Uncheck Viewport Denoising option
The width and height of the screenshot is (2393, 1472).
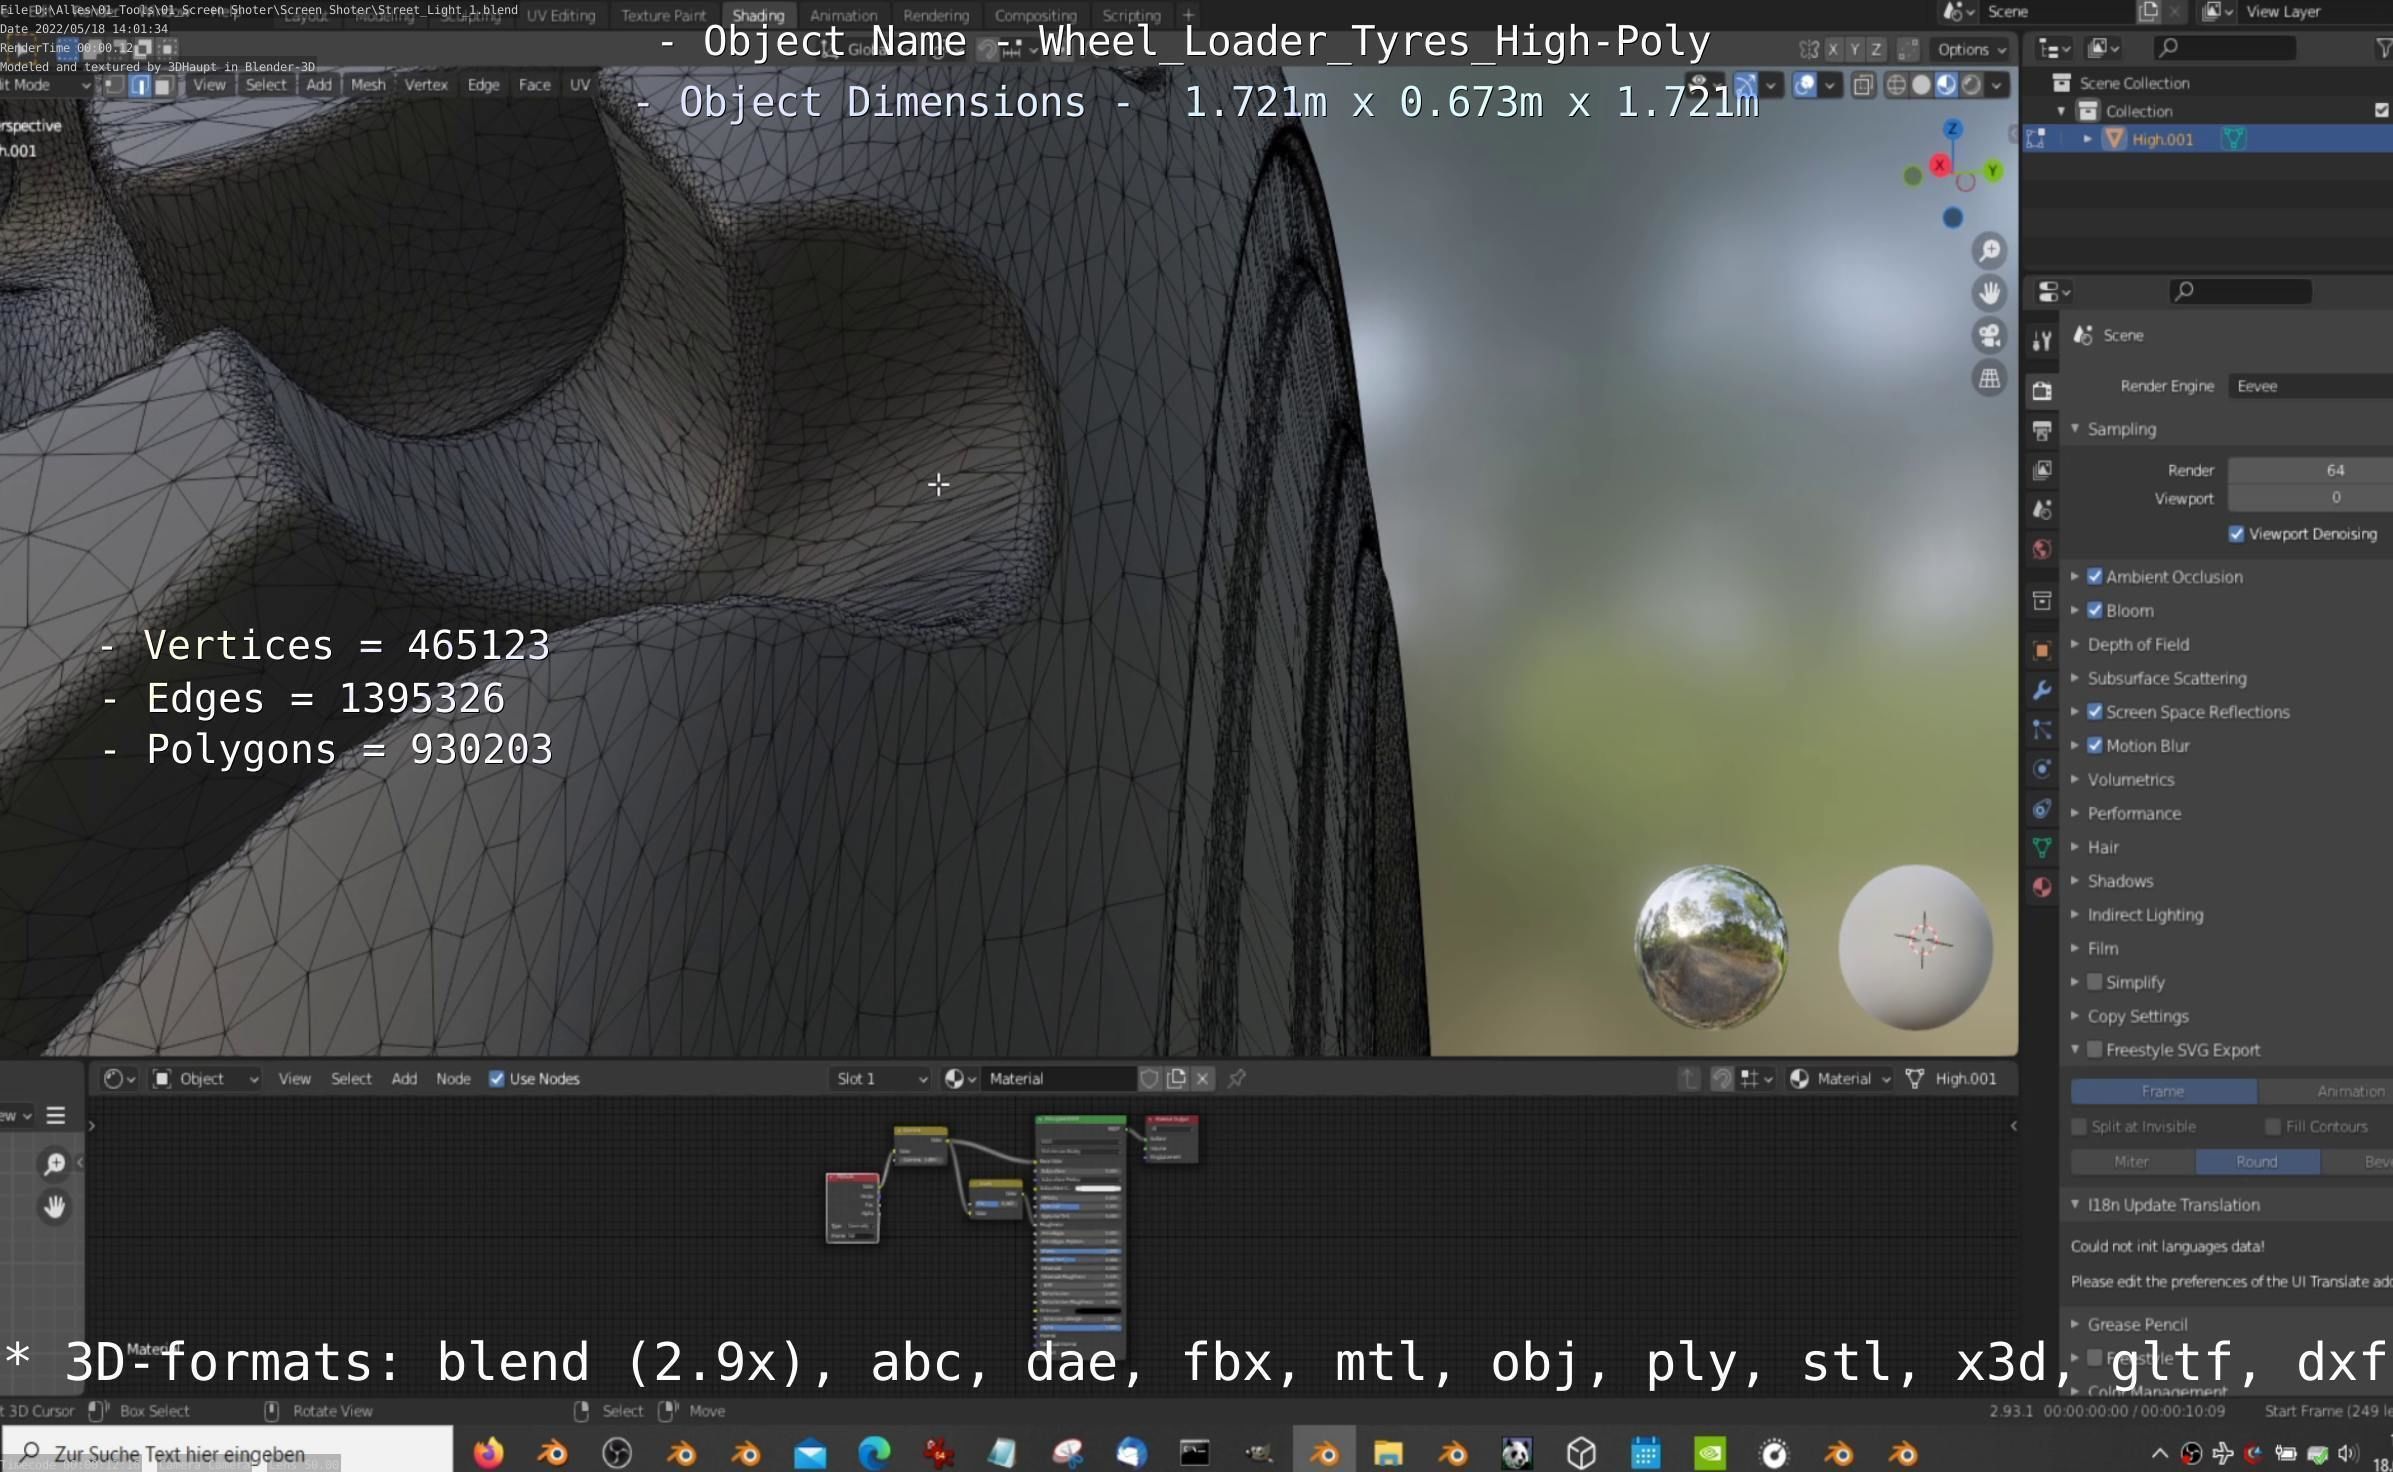tap(2237, 534)
